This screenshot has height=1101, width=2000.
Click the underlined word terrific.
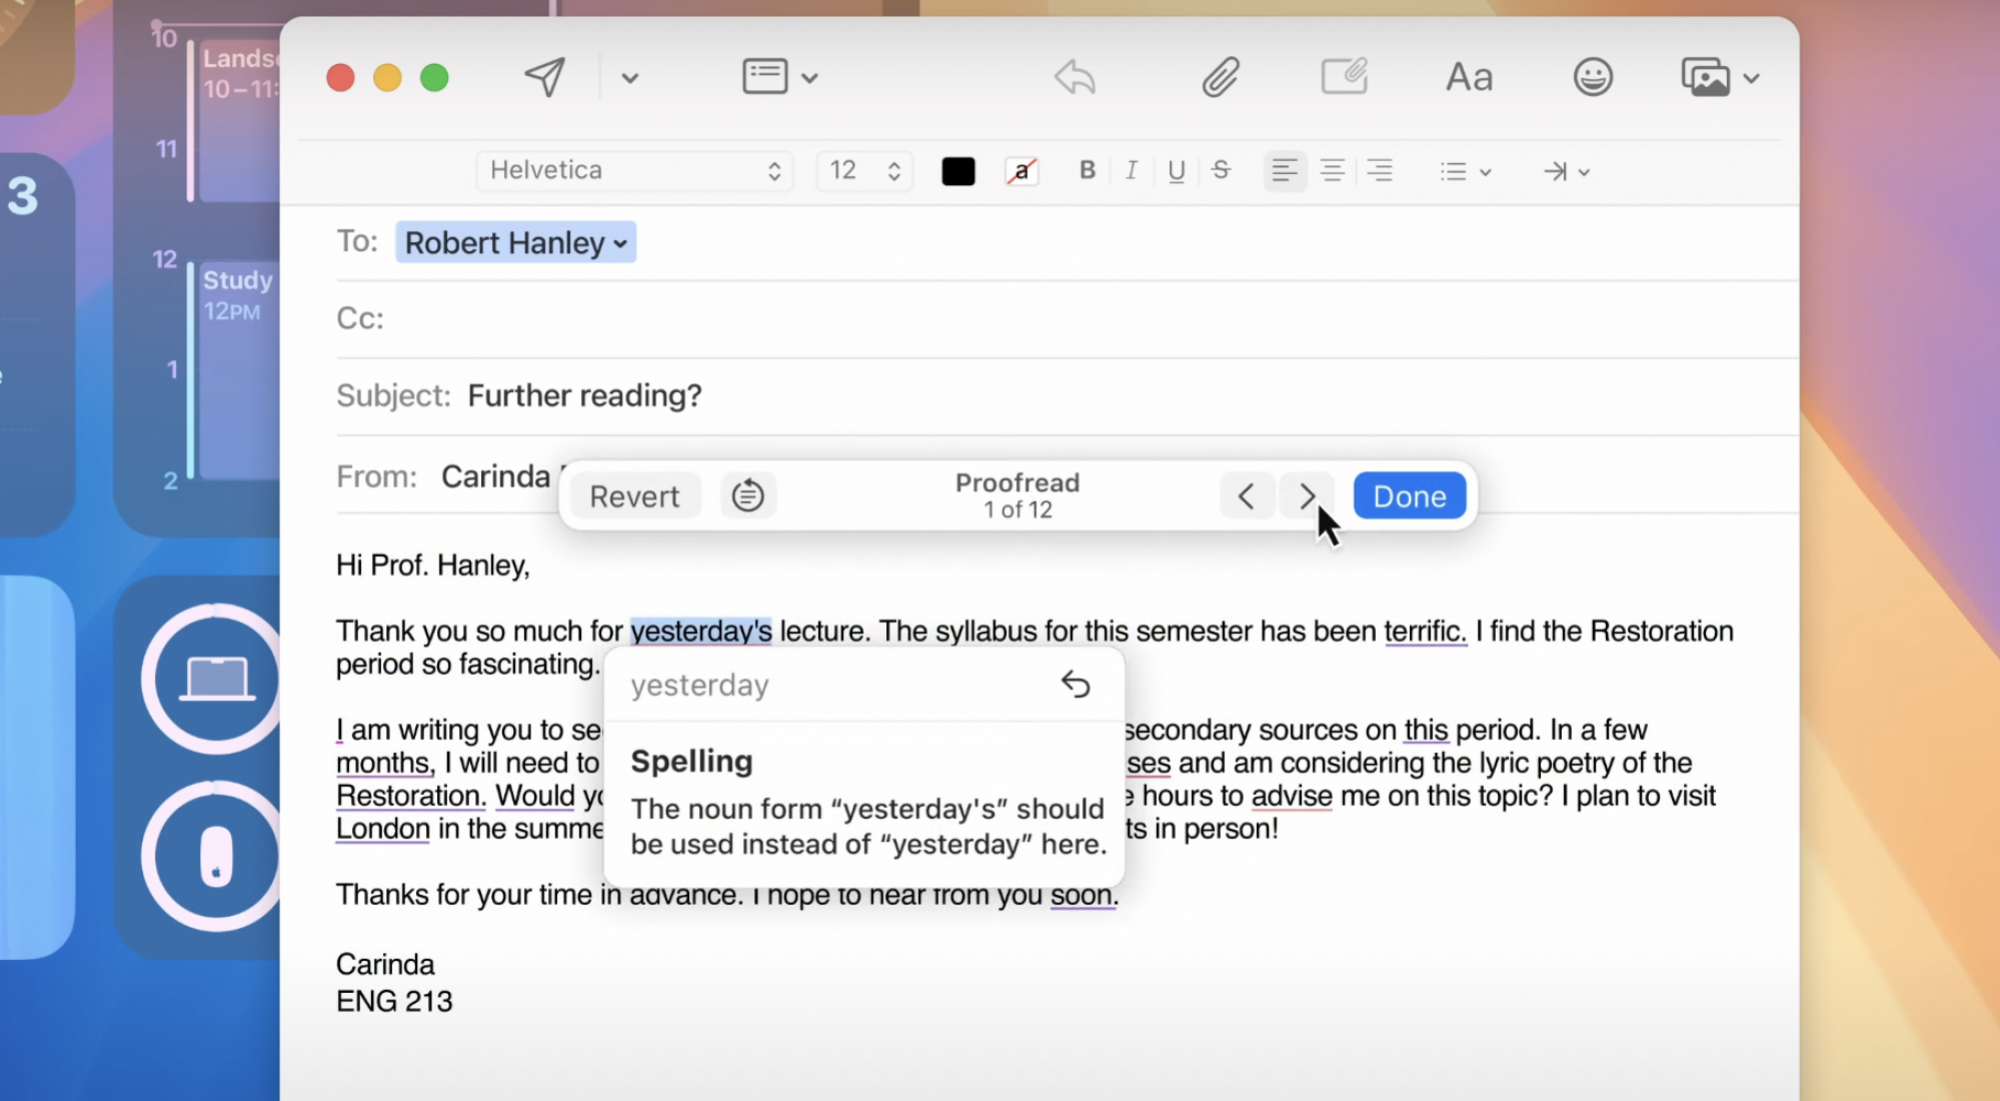click(x=1425, y=631)
